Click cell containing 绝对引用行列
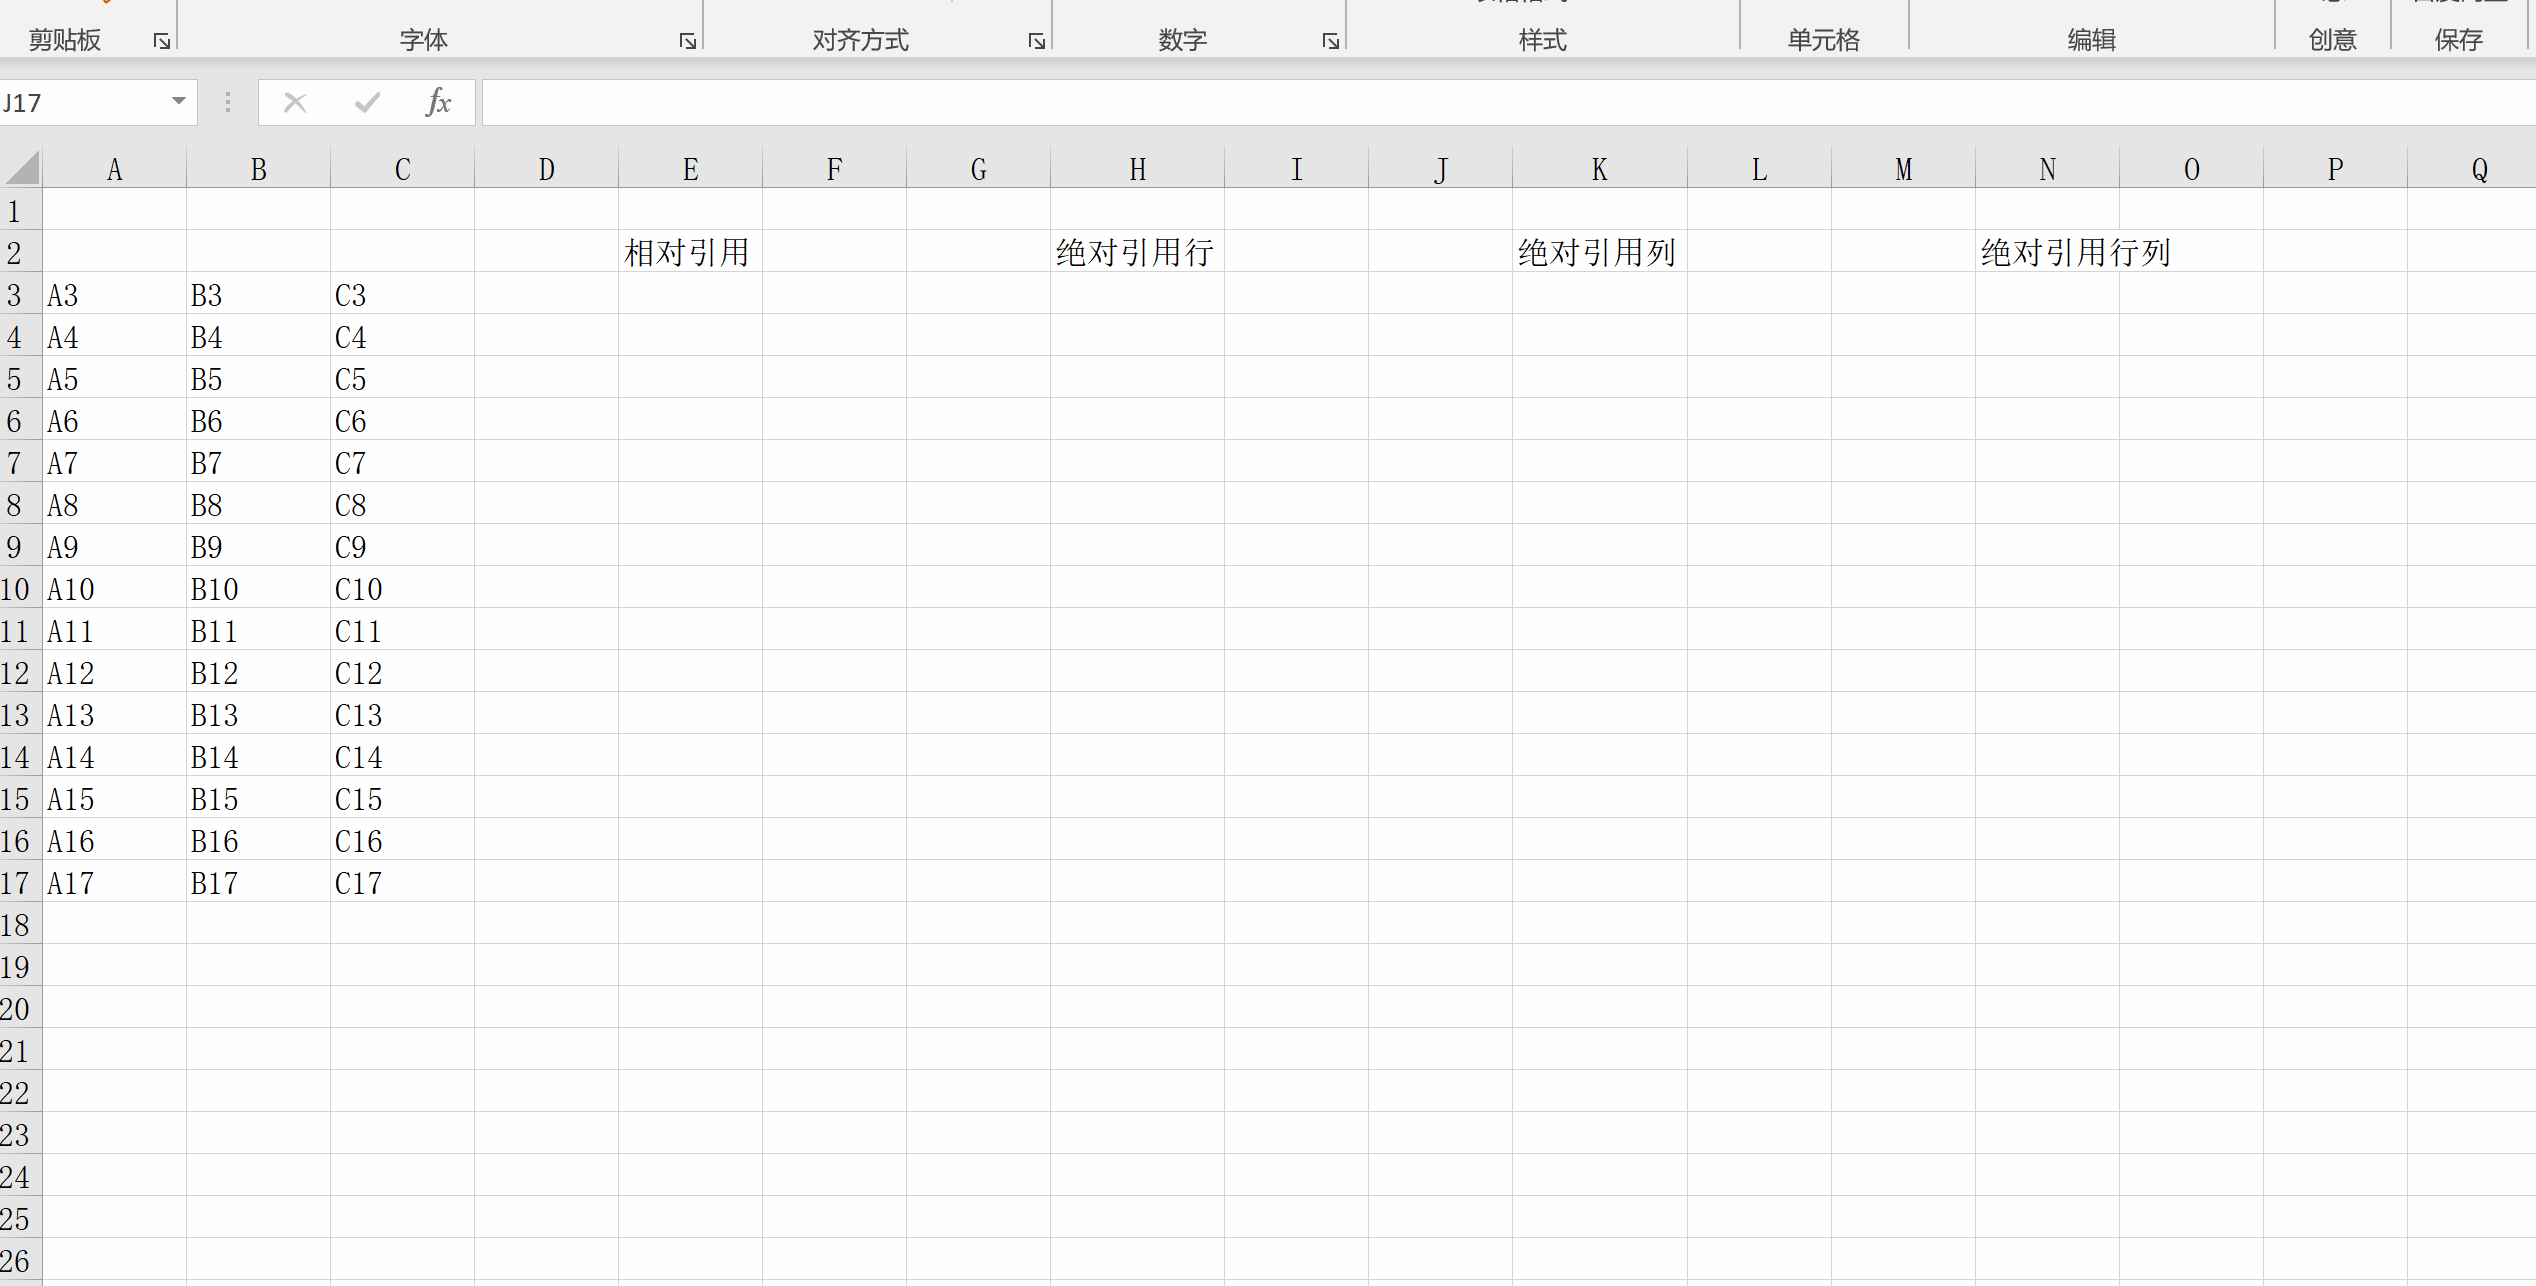2536x1286 pixels. point(2047,252)
